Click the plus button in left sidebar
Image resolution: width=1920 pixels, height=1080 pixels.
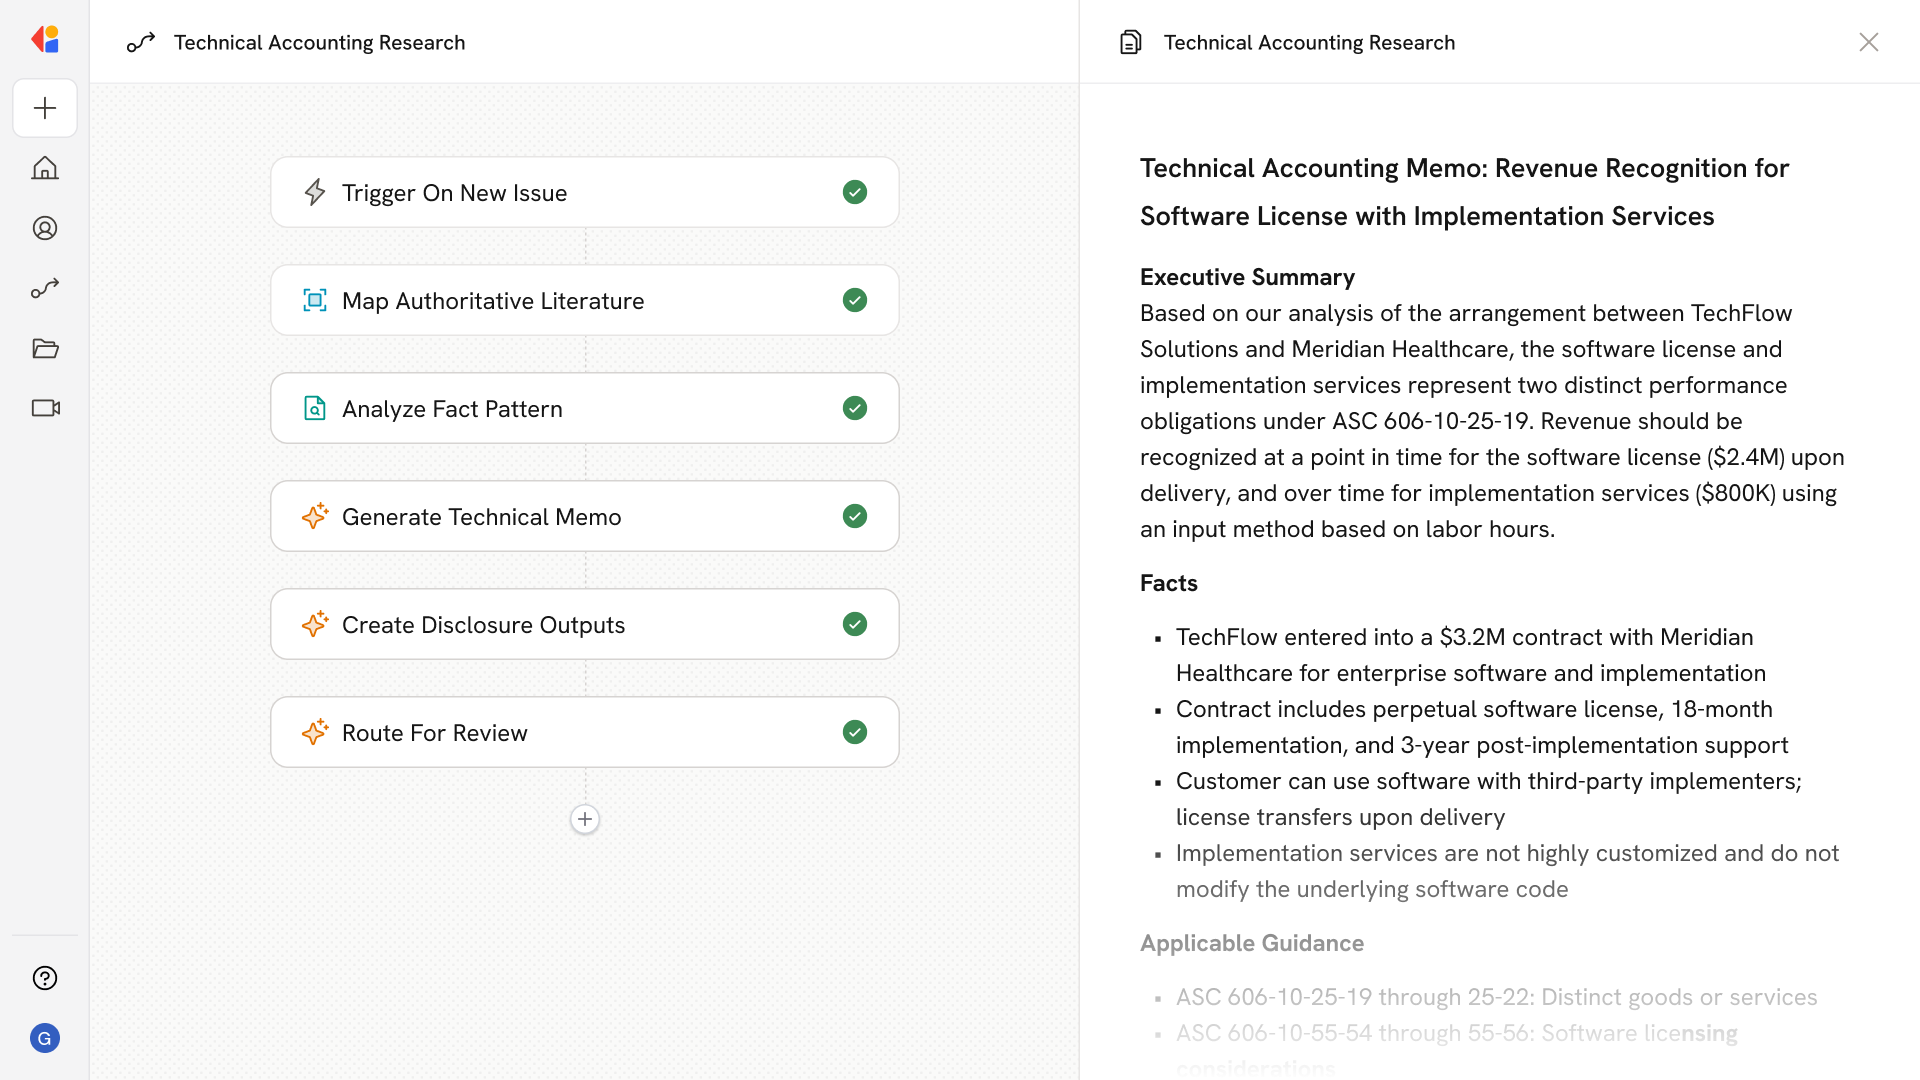(45, 108)
